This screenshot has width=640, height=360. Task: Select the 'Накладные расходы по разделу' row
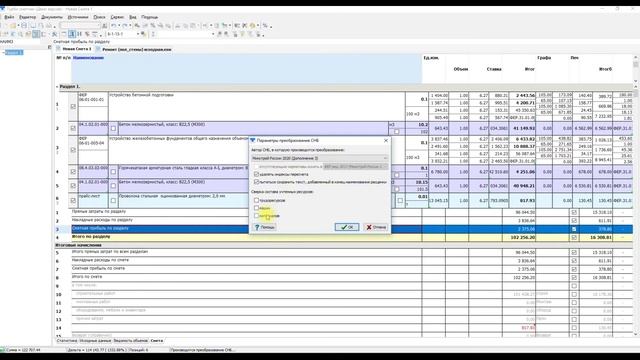coord(344,220)
